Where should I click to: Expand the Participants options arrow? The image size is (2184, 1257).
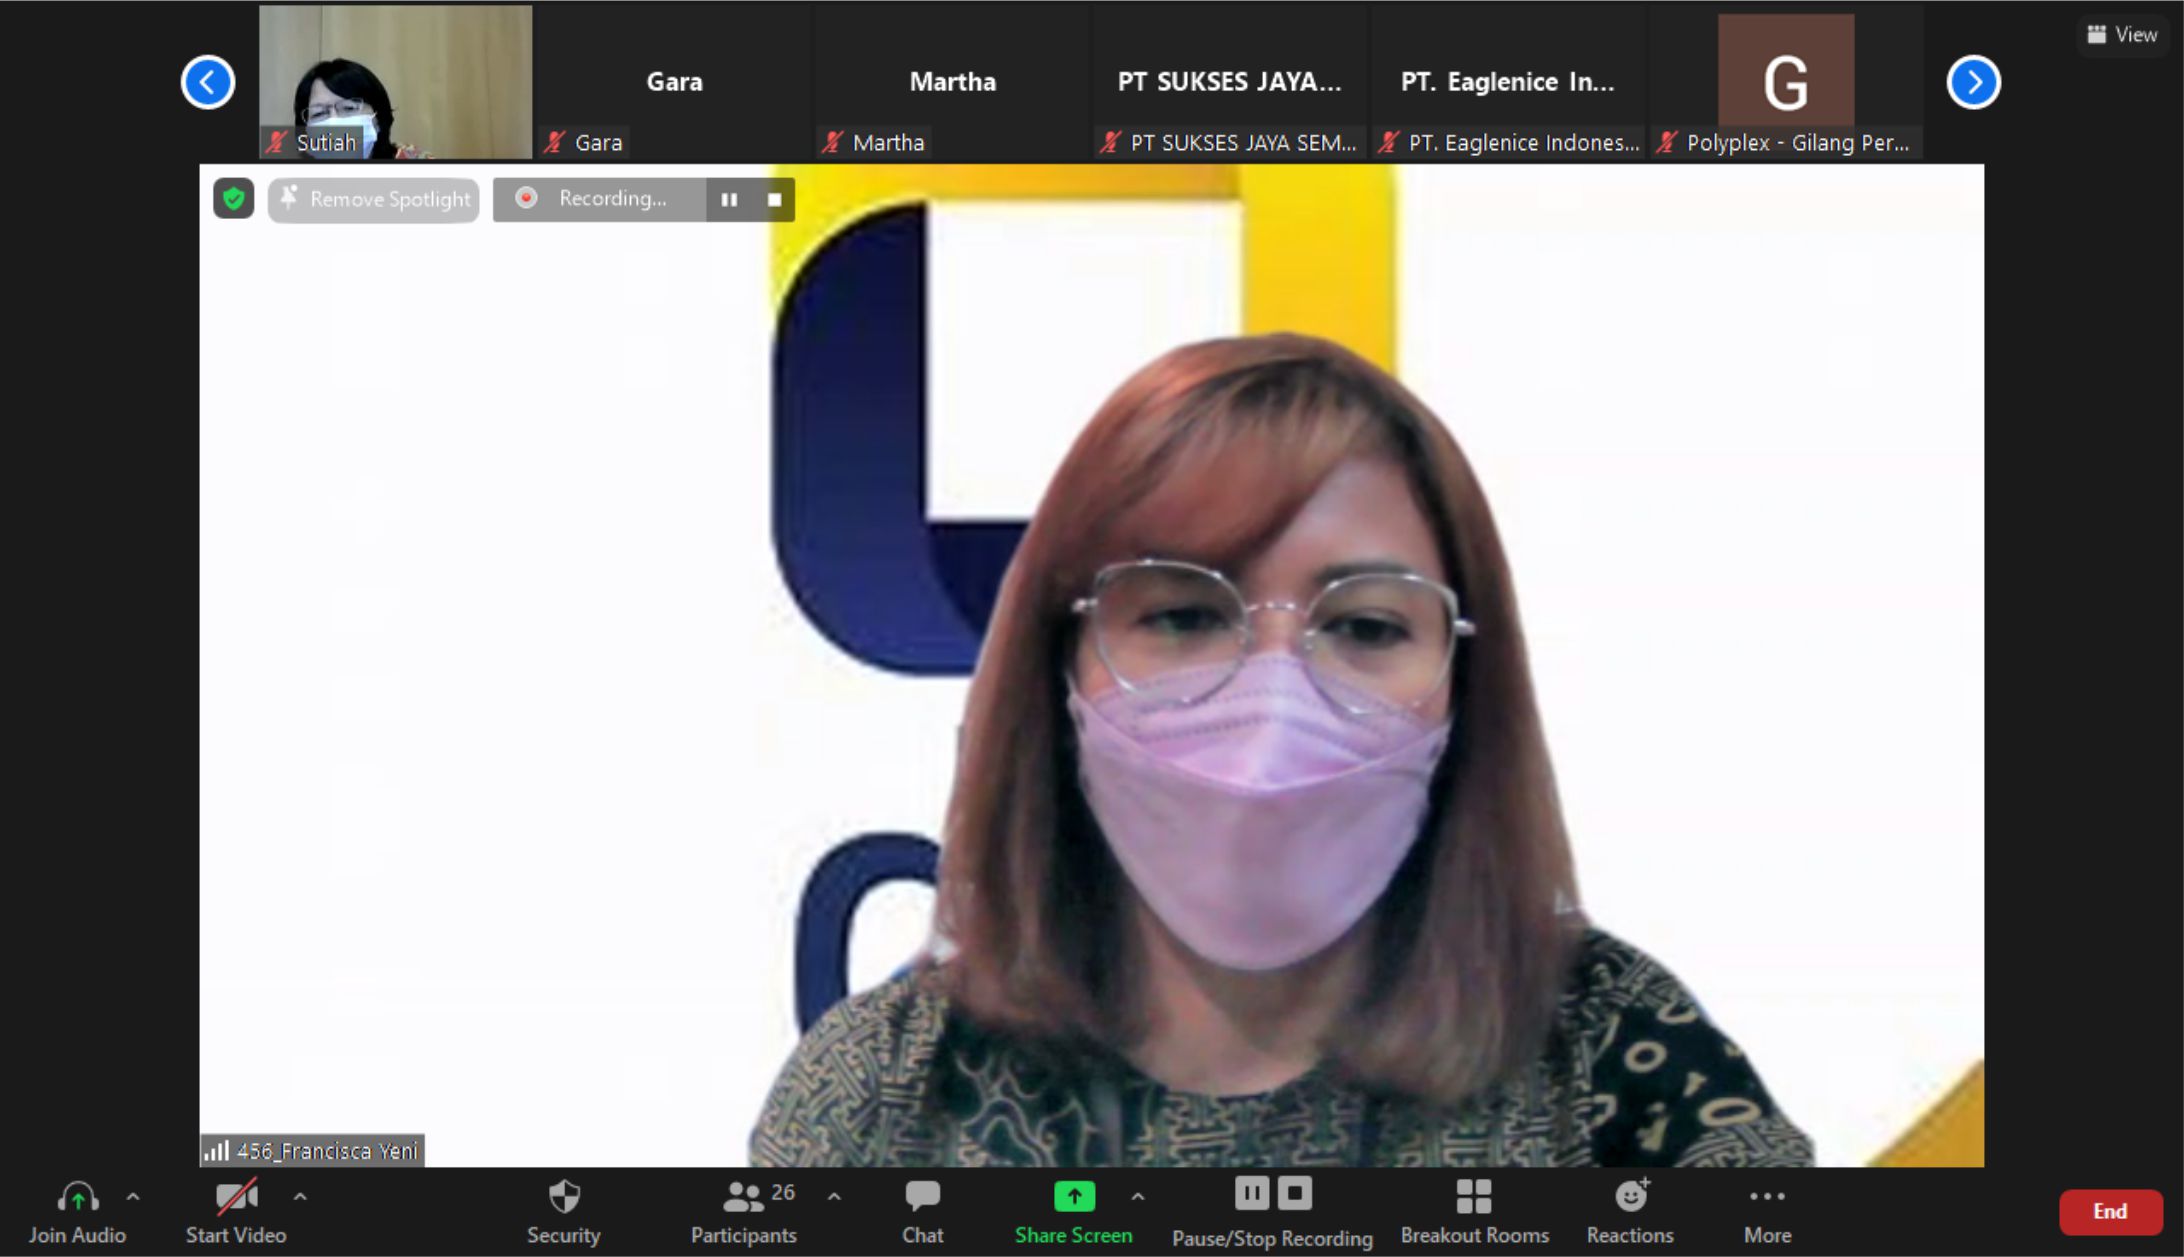(834, 1196)
